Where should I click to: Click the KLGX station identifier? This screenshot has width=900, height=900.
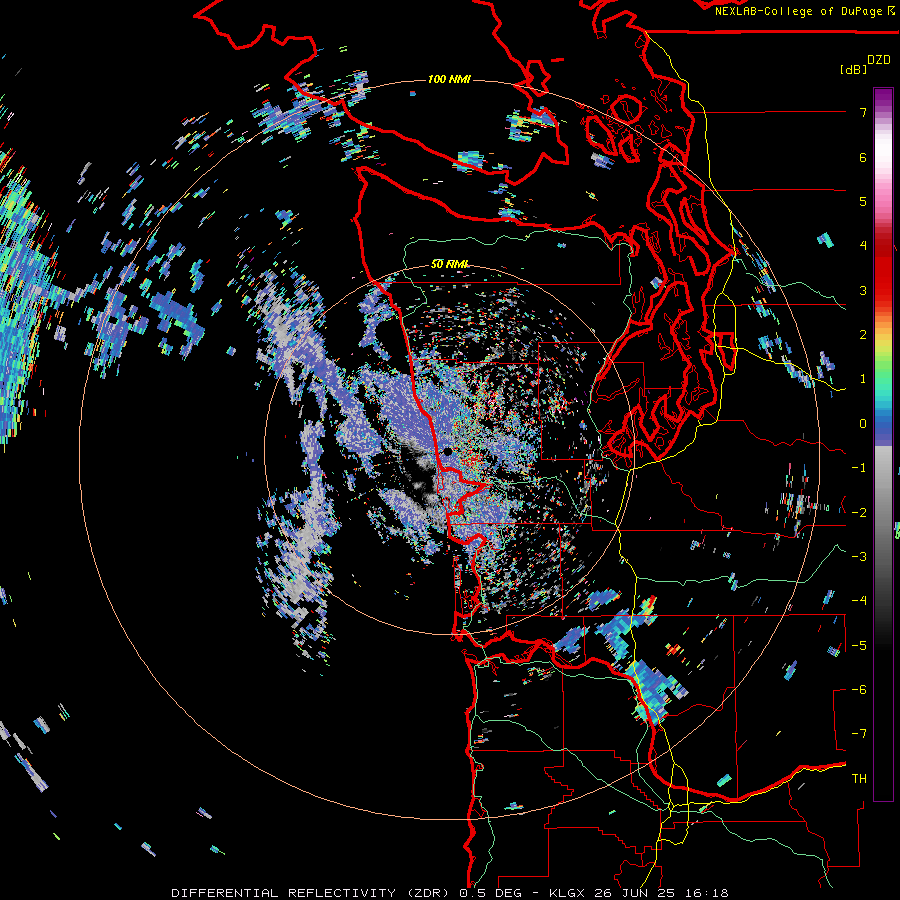(567, 893)
